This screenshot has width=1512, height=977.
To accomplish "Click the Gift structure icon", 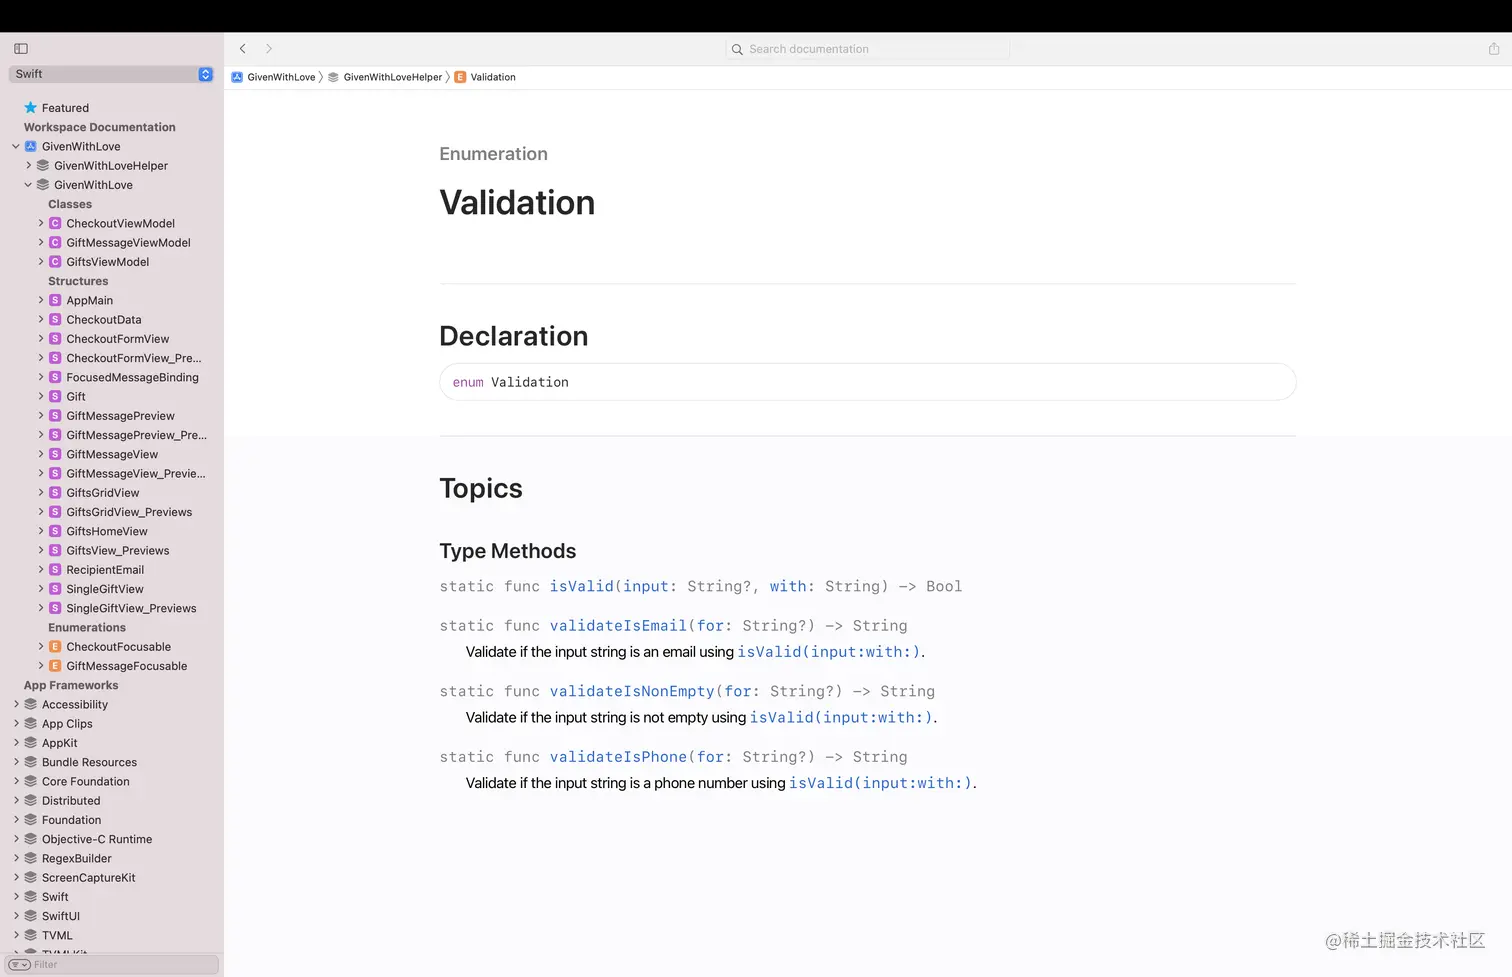I will click(55, 397).
